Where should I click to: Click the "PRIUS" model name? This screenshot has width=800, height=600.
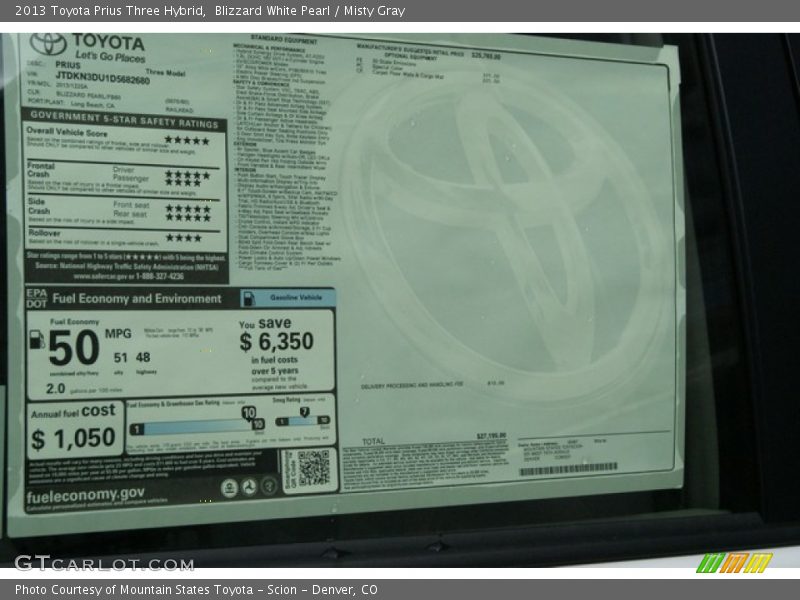[68, 65]
